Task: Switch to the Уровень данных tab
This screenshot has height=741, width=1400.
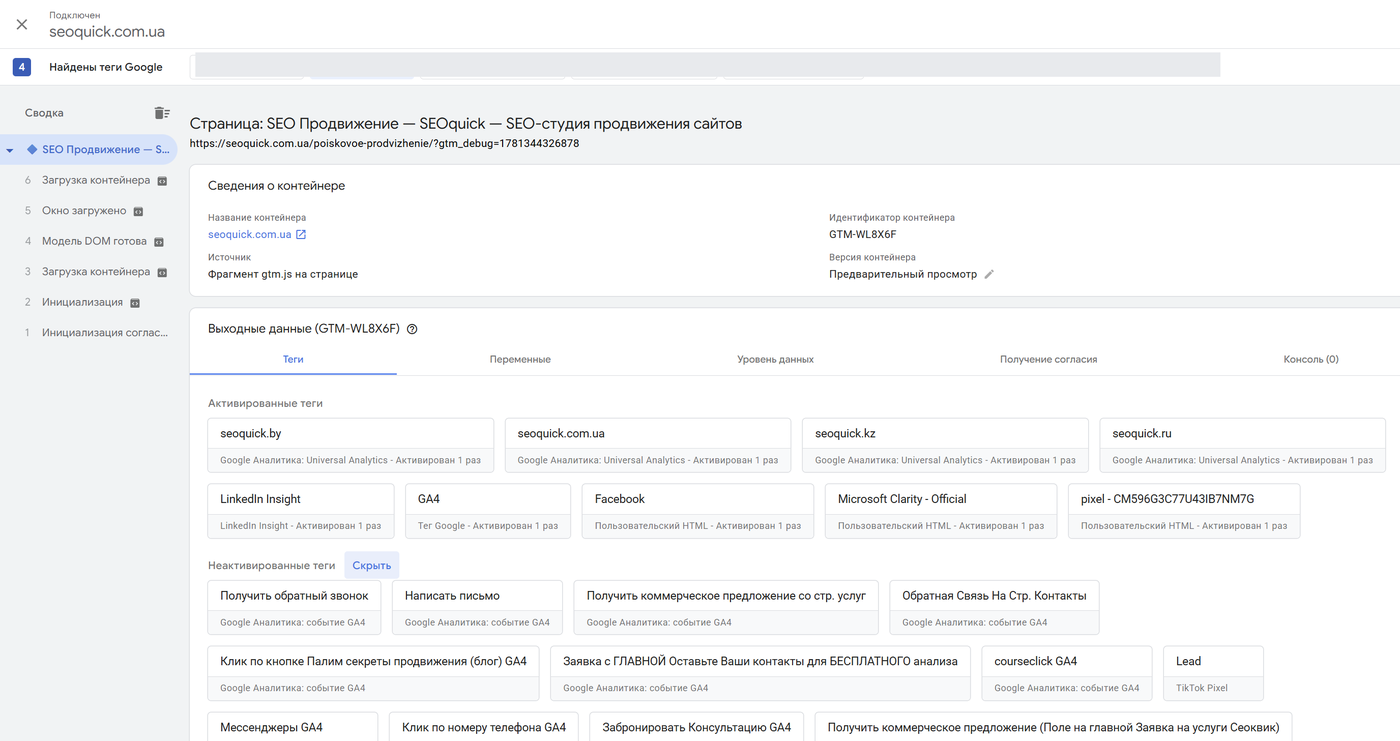Action: [x=775, y=359]
